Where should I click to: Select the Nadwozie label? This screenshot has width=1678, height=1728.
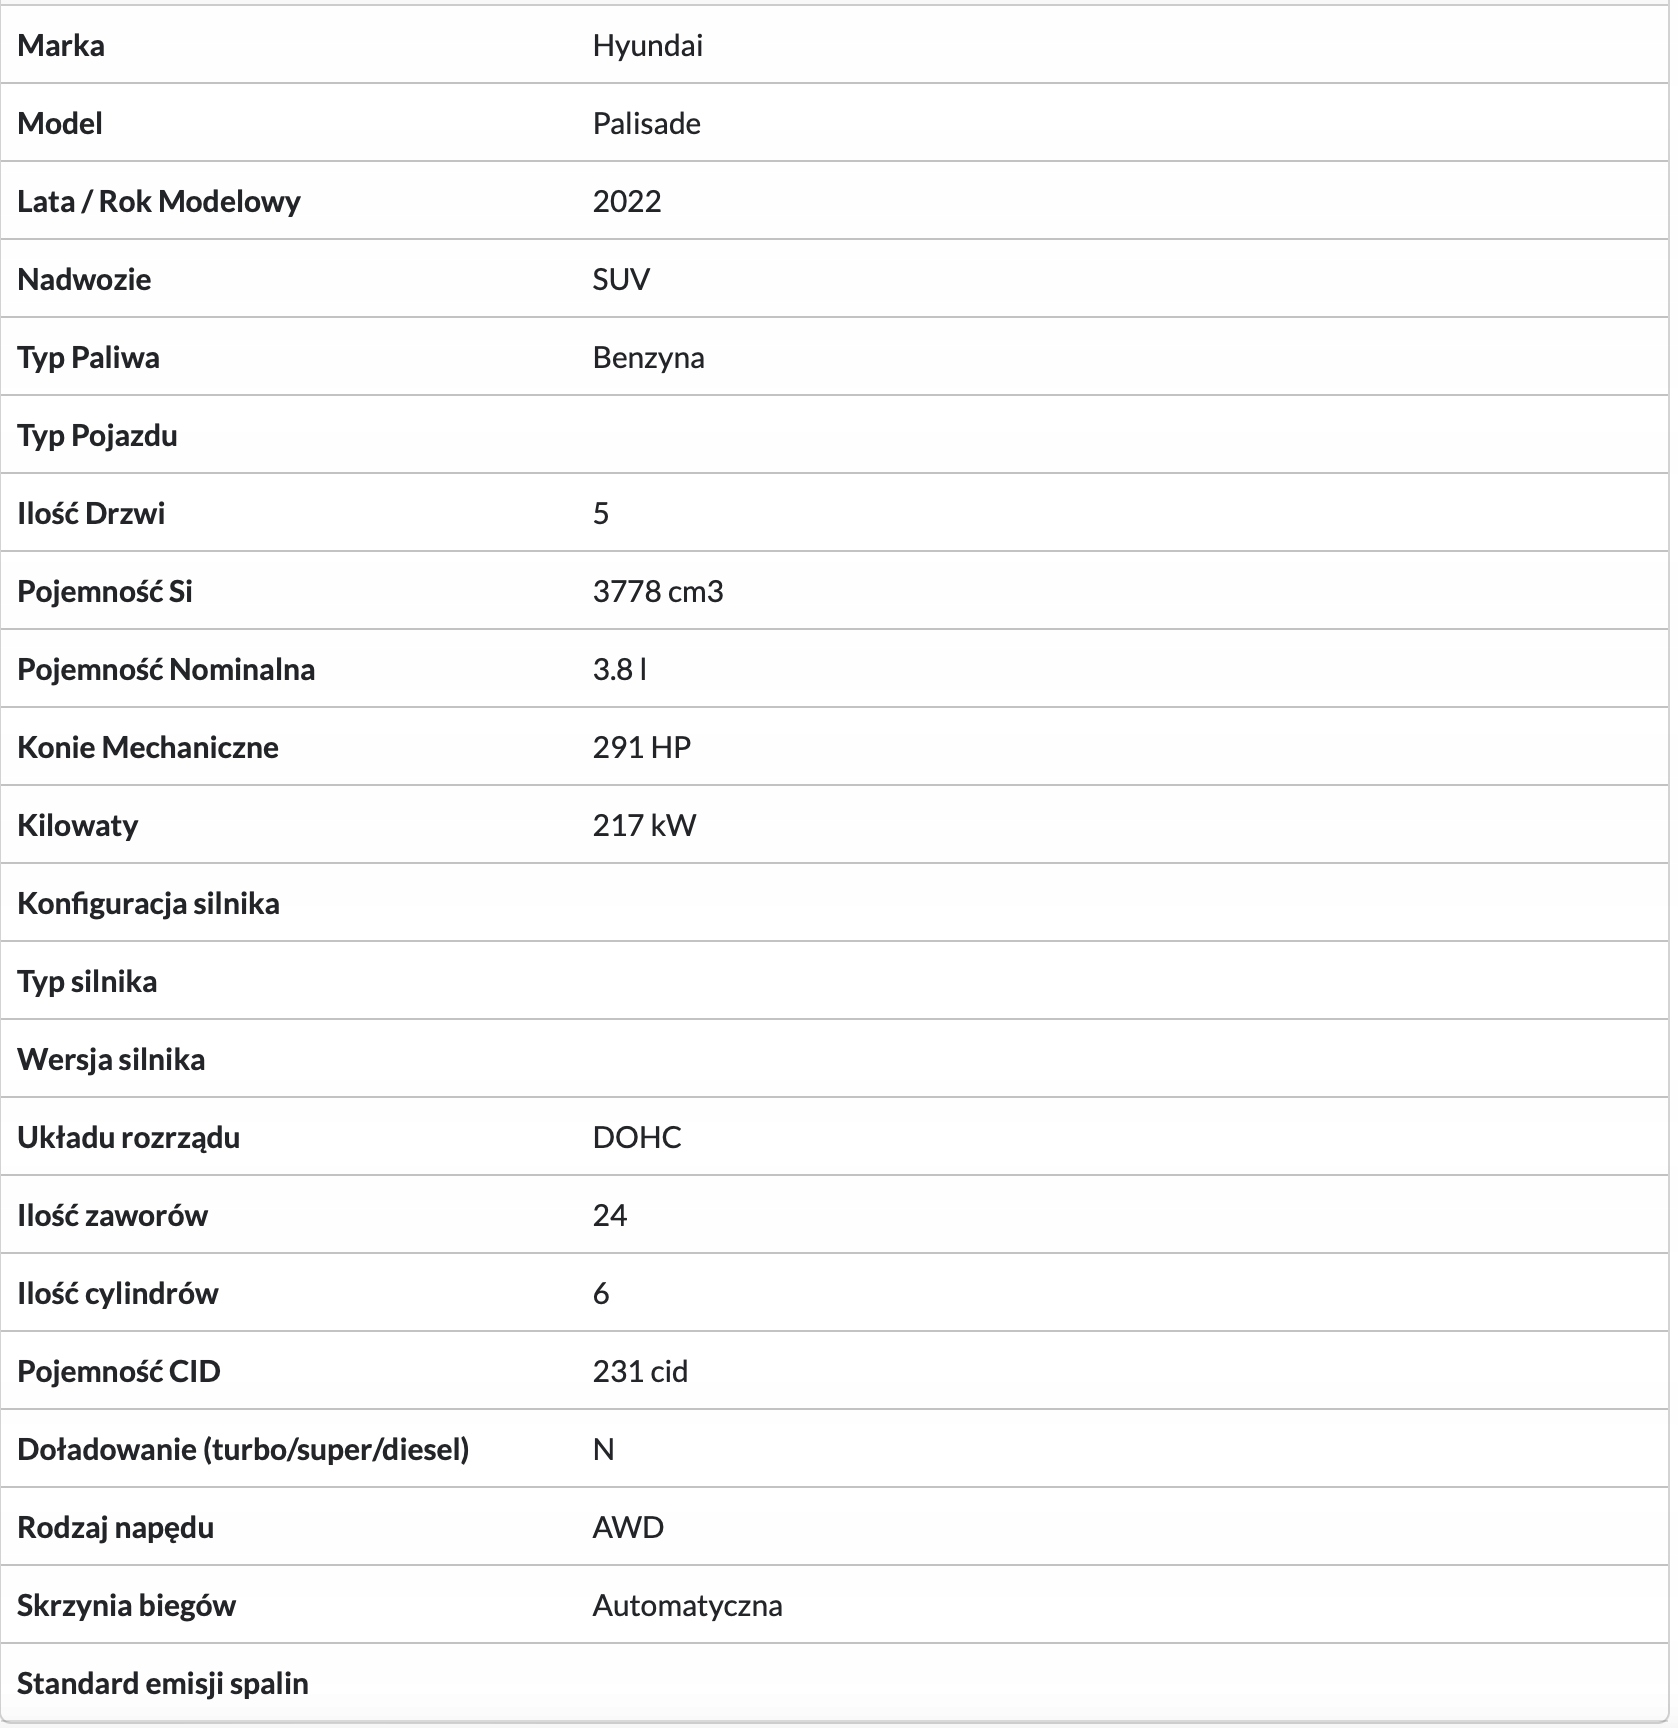tap(84, 279)
